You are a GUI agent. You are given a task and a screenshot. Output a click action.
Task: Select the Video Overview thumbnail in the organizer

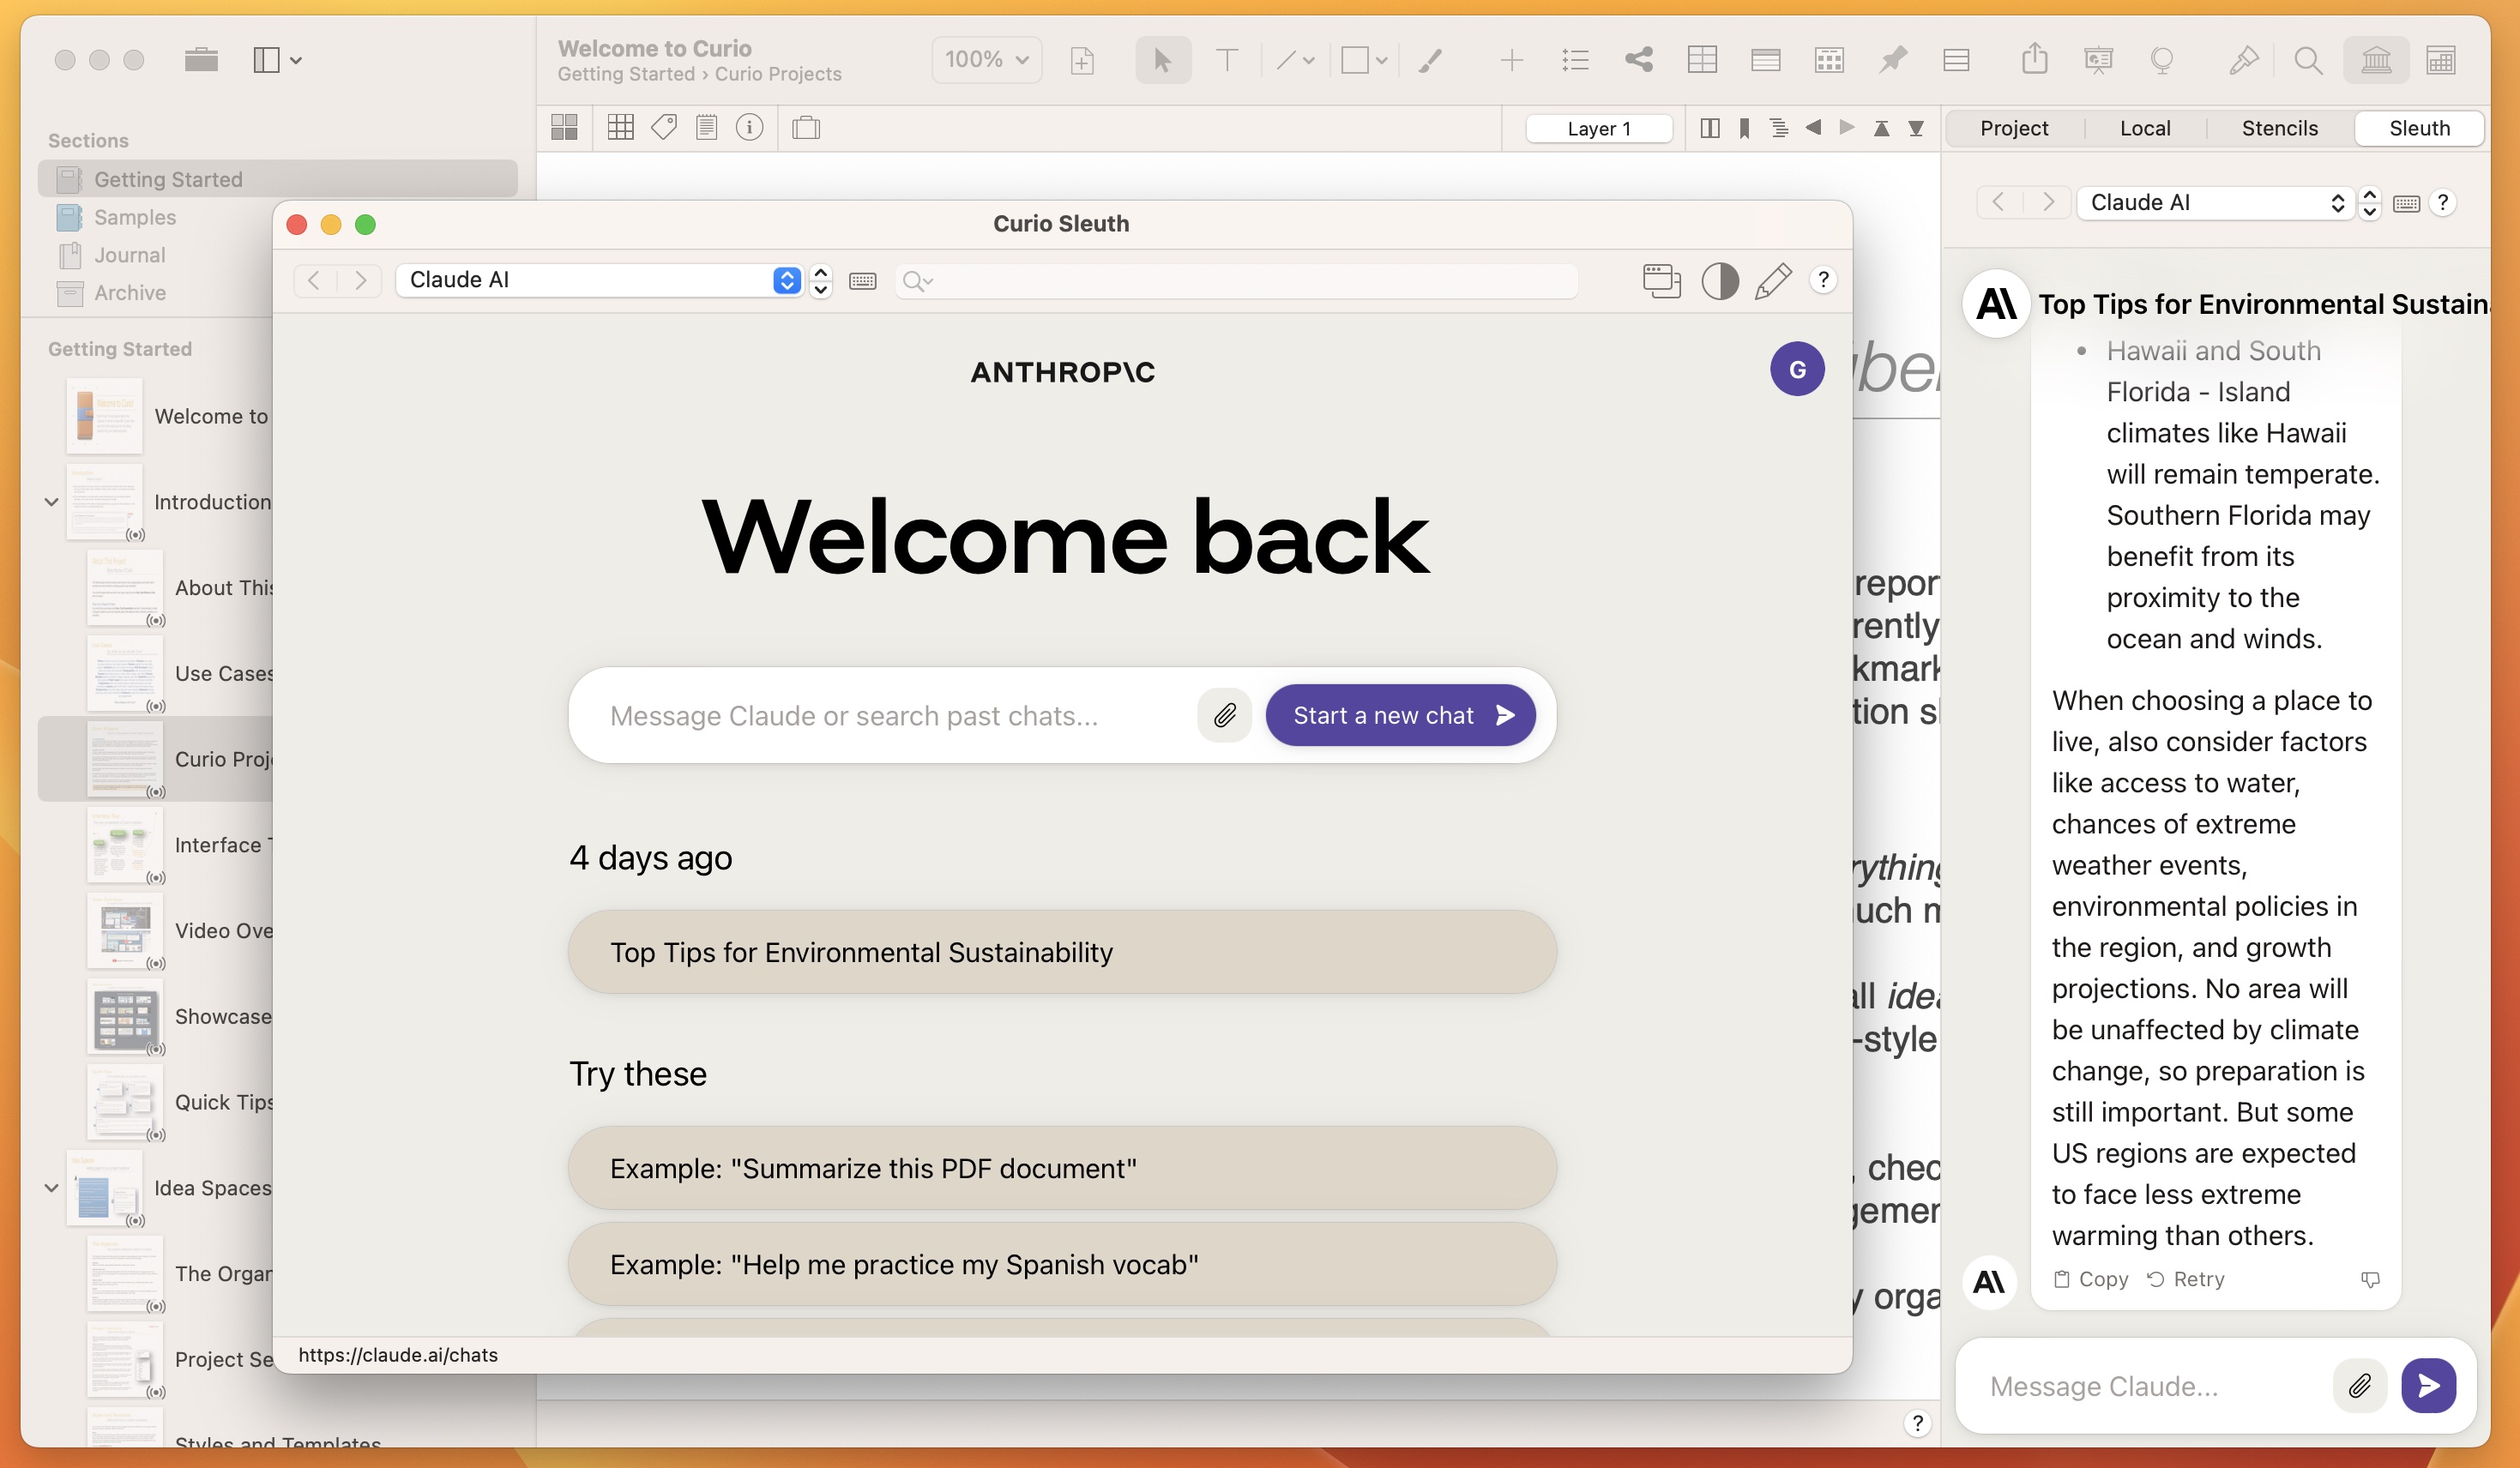pyautogui.click(x=124, y=930)
